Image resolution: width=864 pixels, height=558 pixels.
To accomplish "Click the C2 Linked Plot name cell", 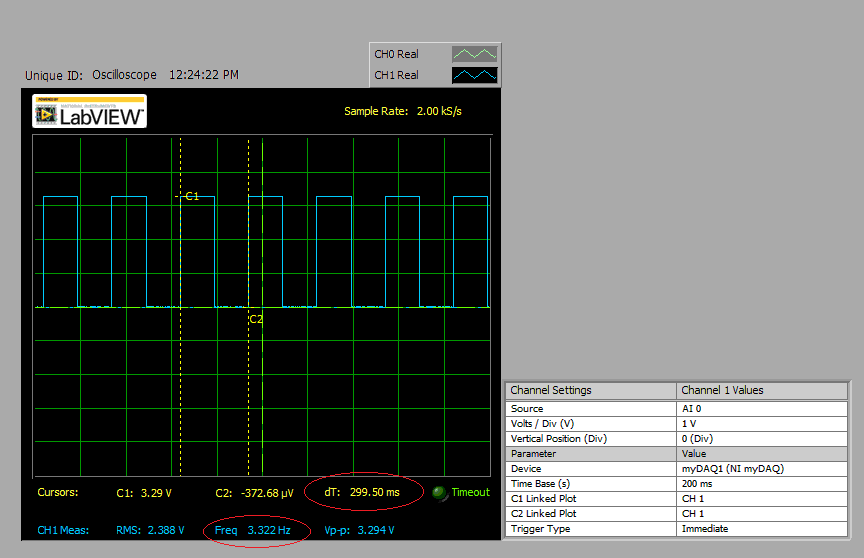I will coord(591,513).
